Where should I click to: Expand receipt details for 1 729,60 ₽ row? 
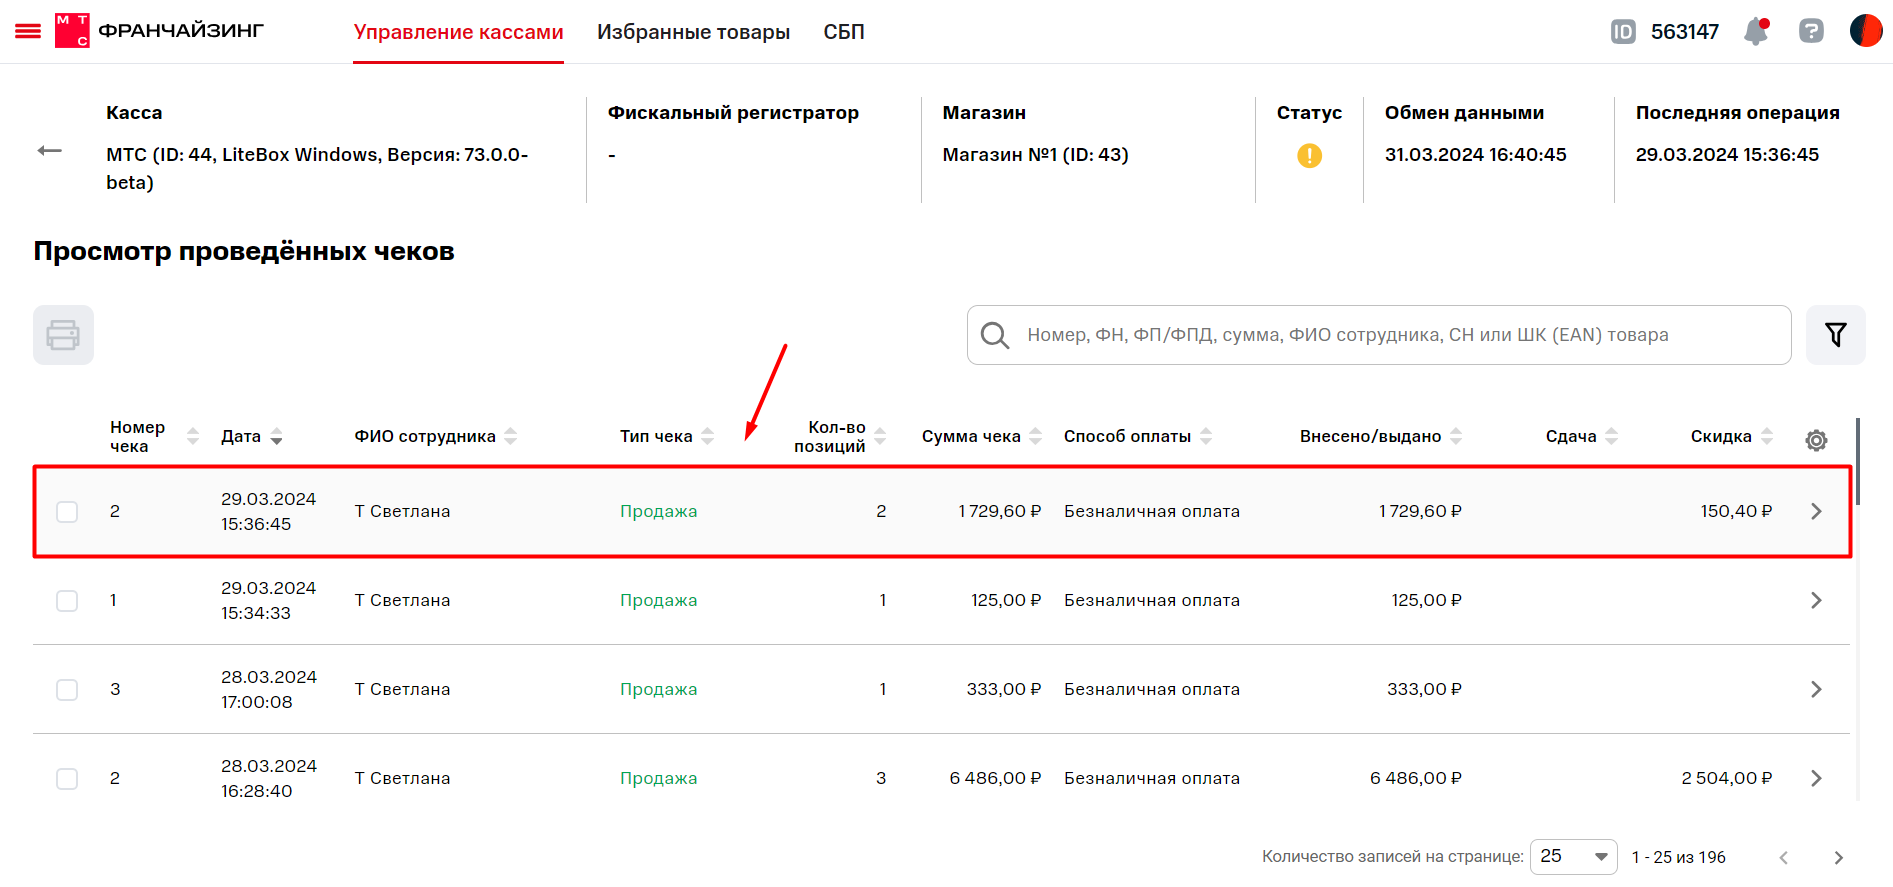[x=1816, y=511]
